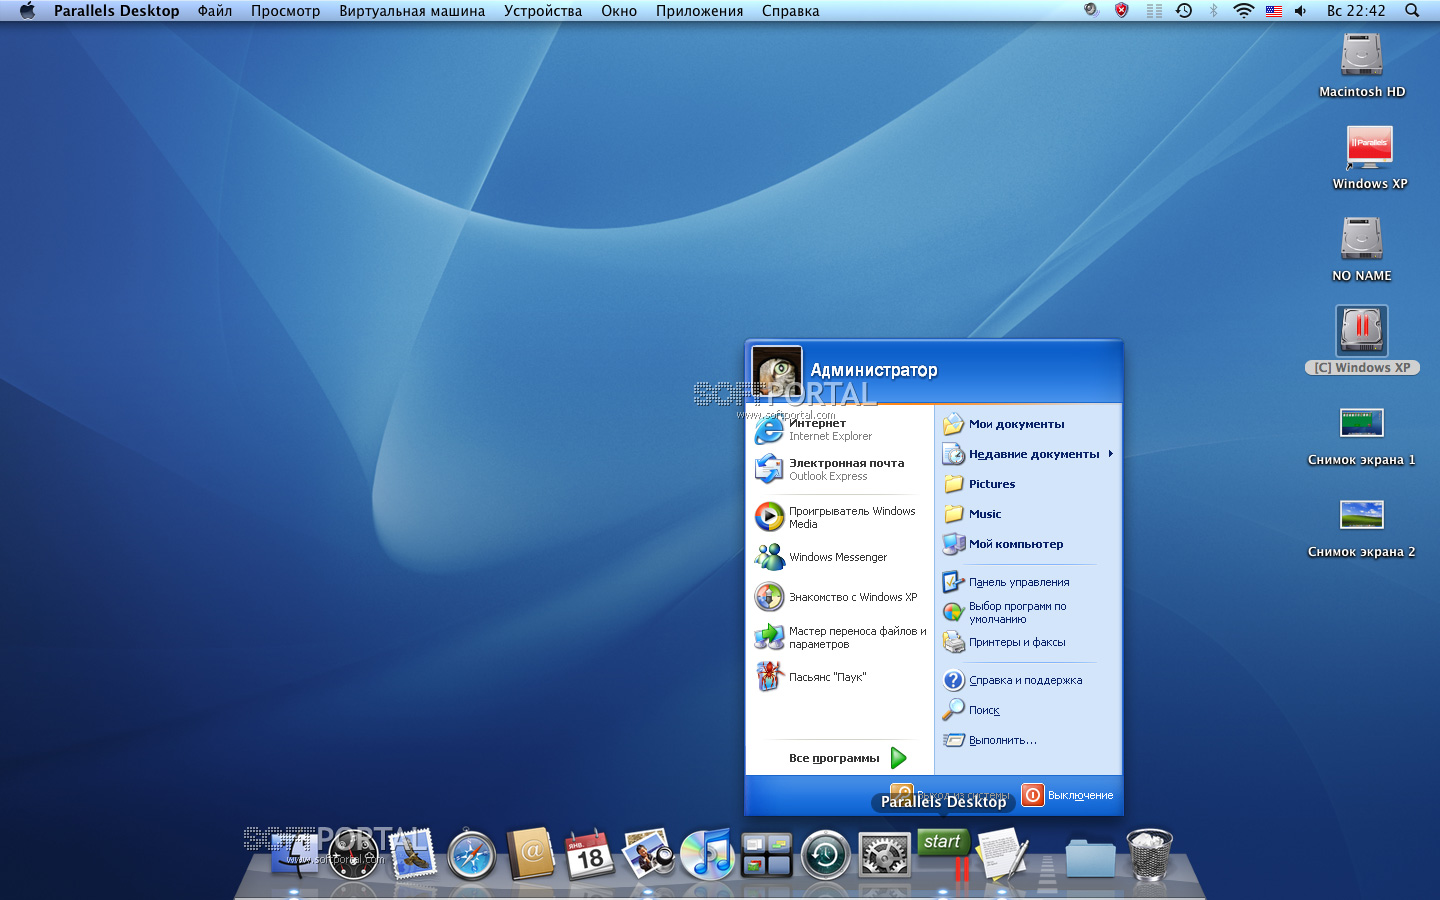Screen dimensions: 1440x900
Task: Open the Окно menu
Action: [x=619, y=11]
